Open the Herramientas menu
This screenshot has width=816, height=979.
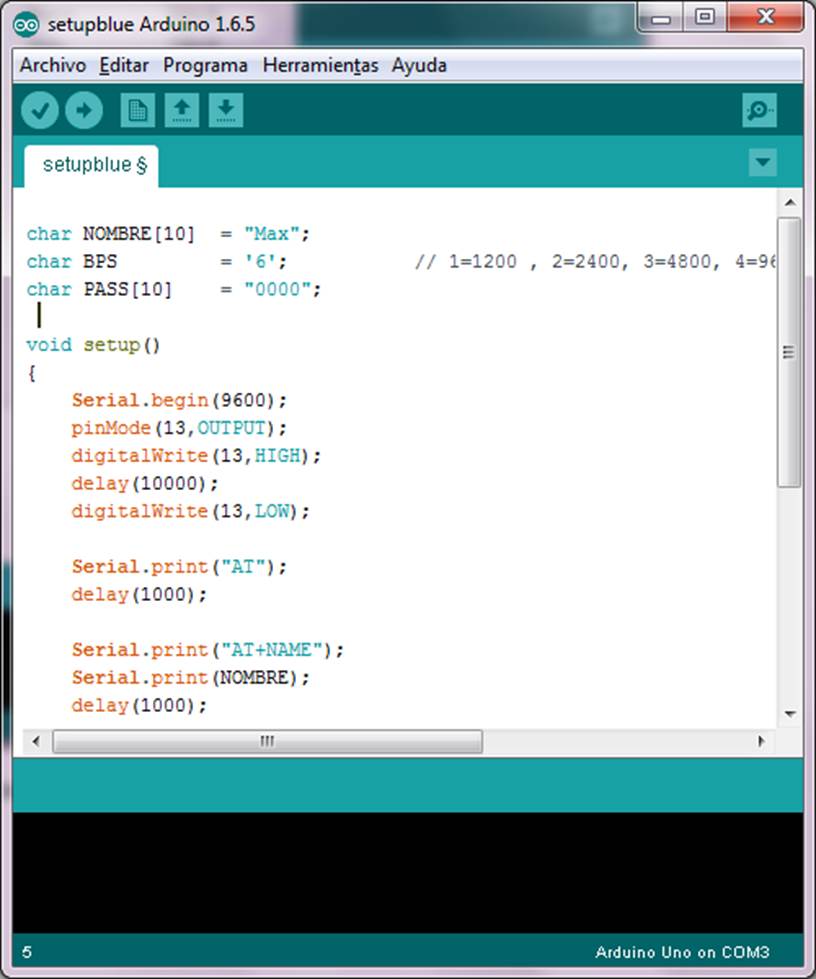[320, 65]
